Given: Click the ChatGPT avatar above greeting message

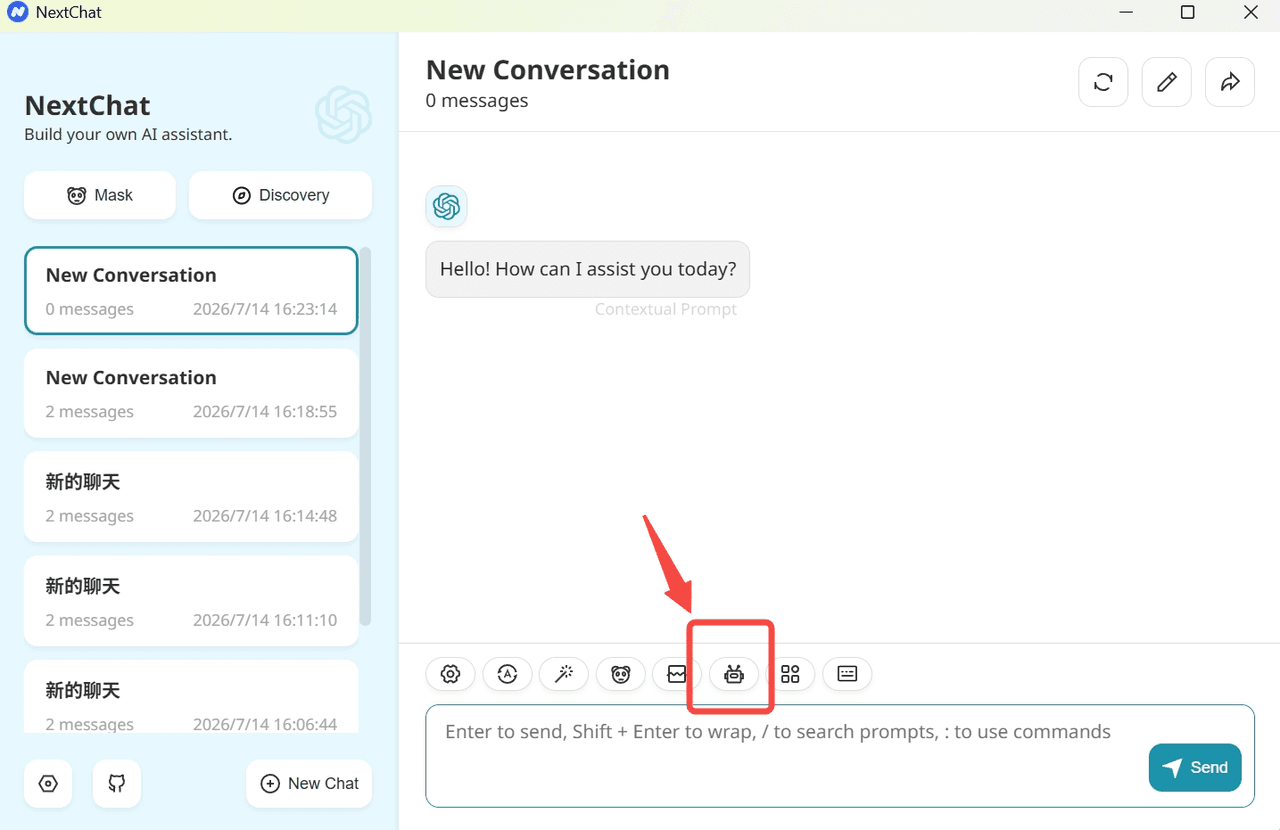Looking at the screenshot, I should coord(446,206).
